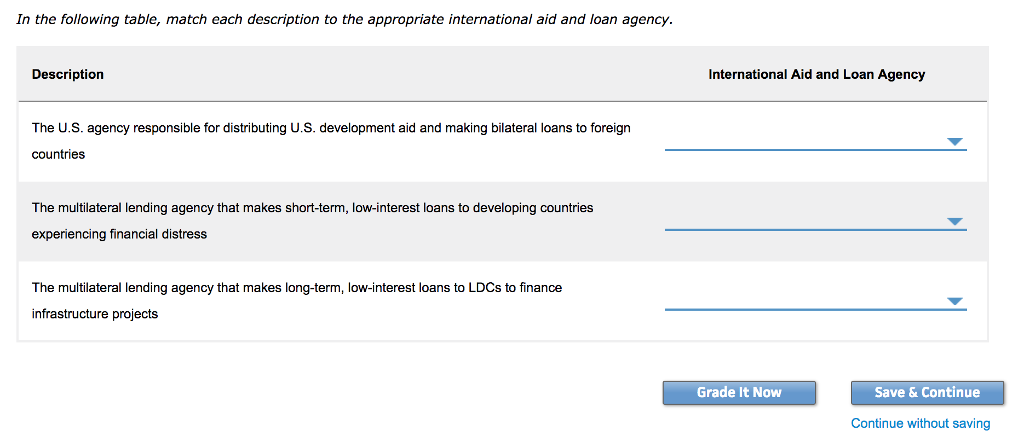Click the International Aid and Loan Agency header

(816, 74)
